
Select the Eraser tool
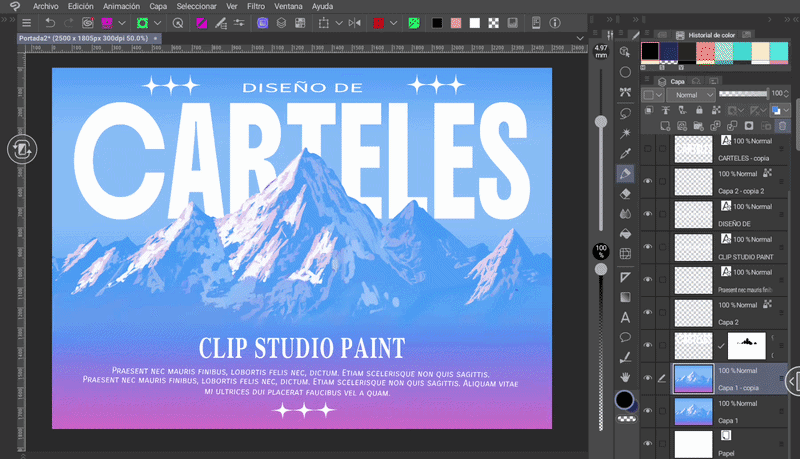pos(626,194)
